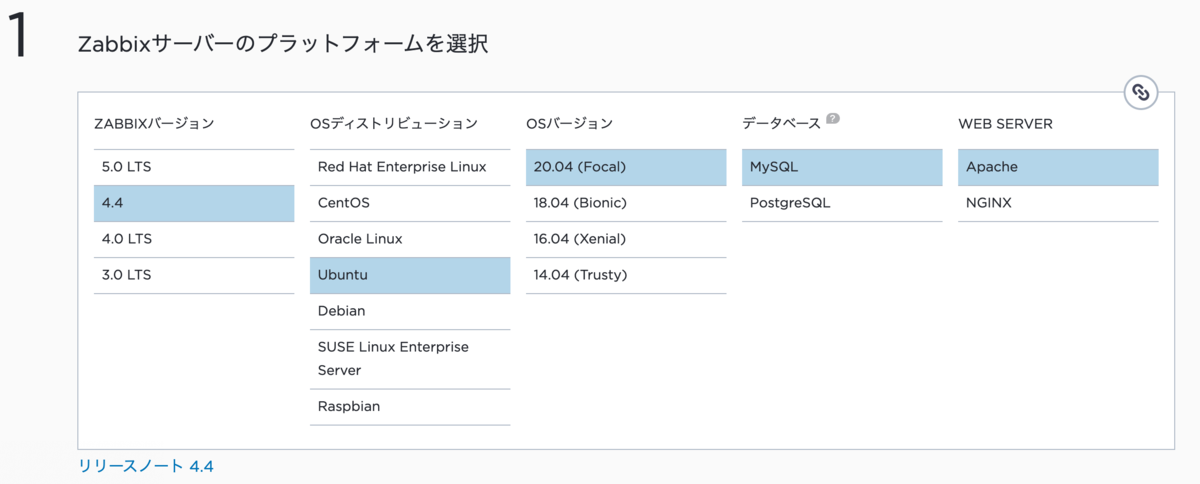Select Raspbian distribution

[410, 407]
